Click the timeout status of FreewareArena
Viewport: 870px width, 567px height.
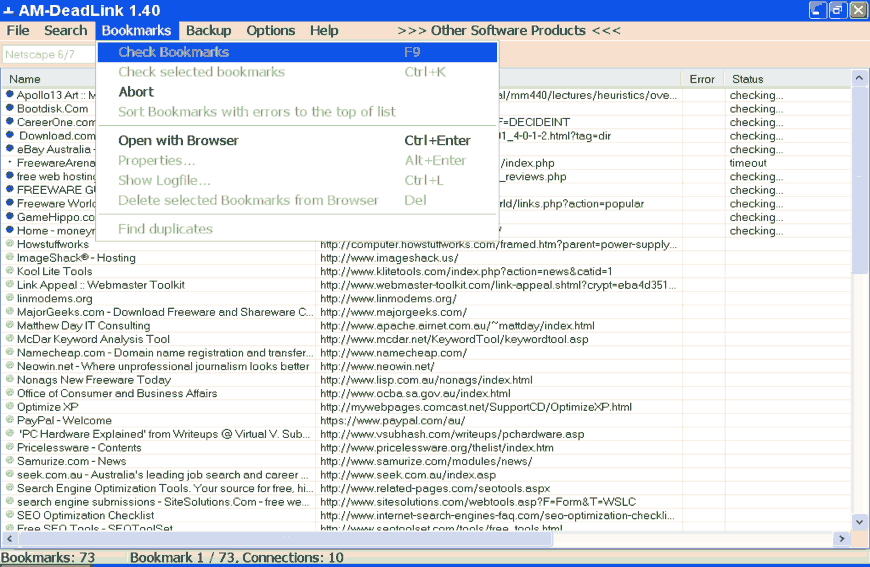(748, 163)
